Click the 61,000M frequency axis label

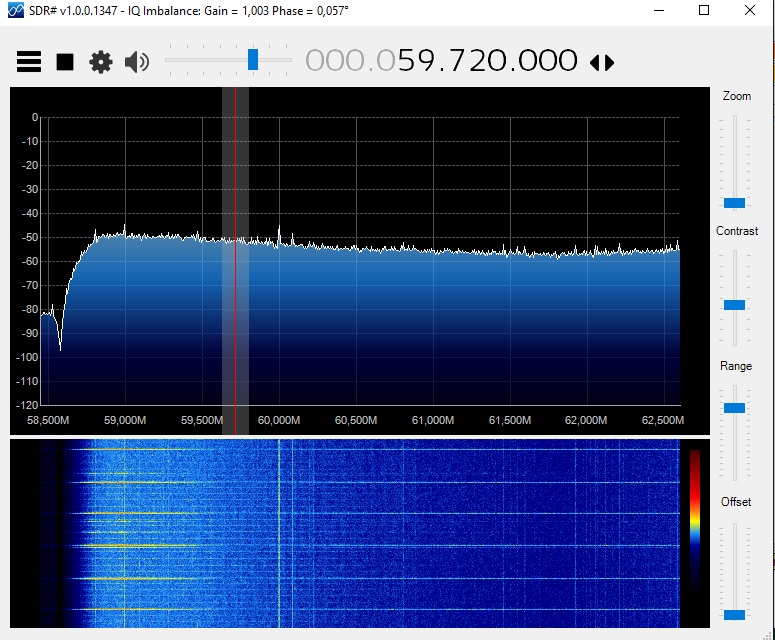(433, 421)
